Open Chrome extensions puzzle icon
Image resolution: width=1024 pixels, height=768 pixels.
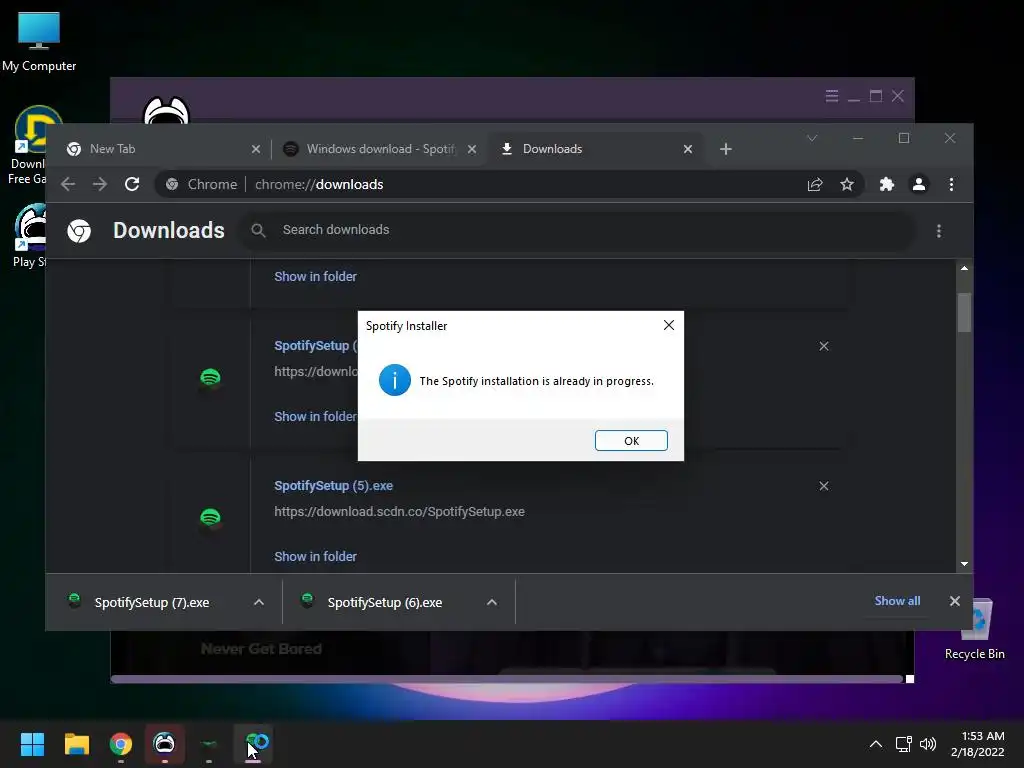[886, 185]
